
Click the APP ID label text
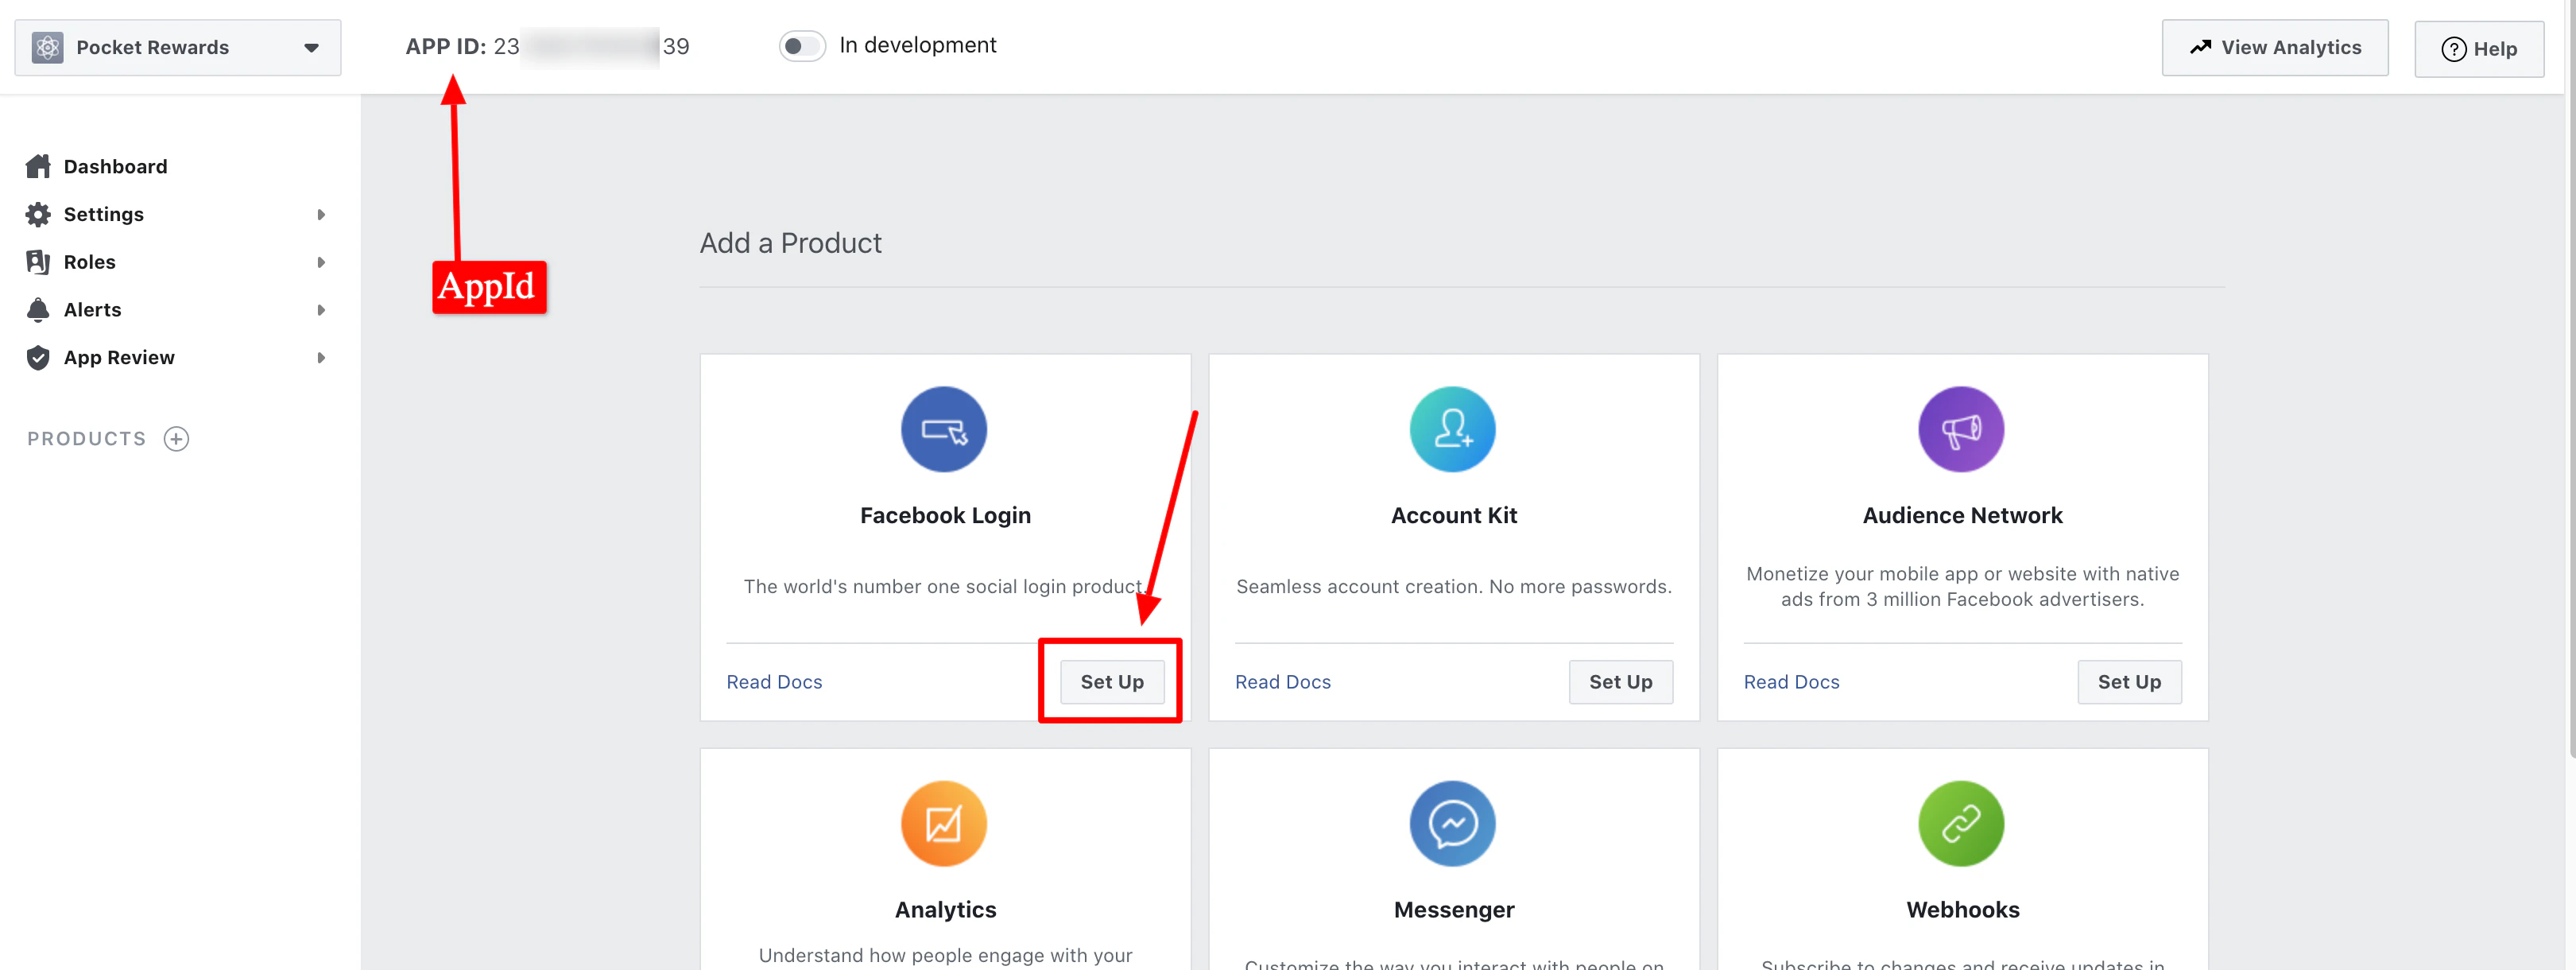tap(446, 46)
